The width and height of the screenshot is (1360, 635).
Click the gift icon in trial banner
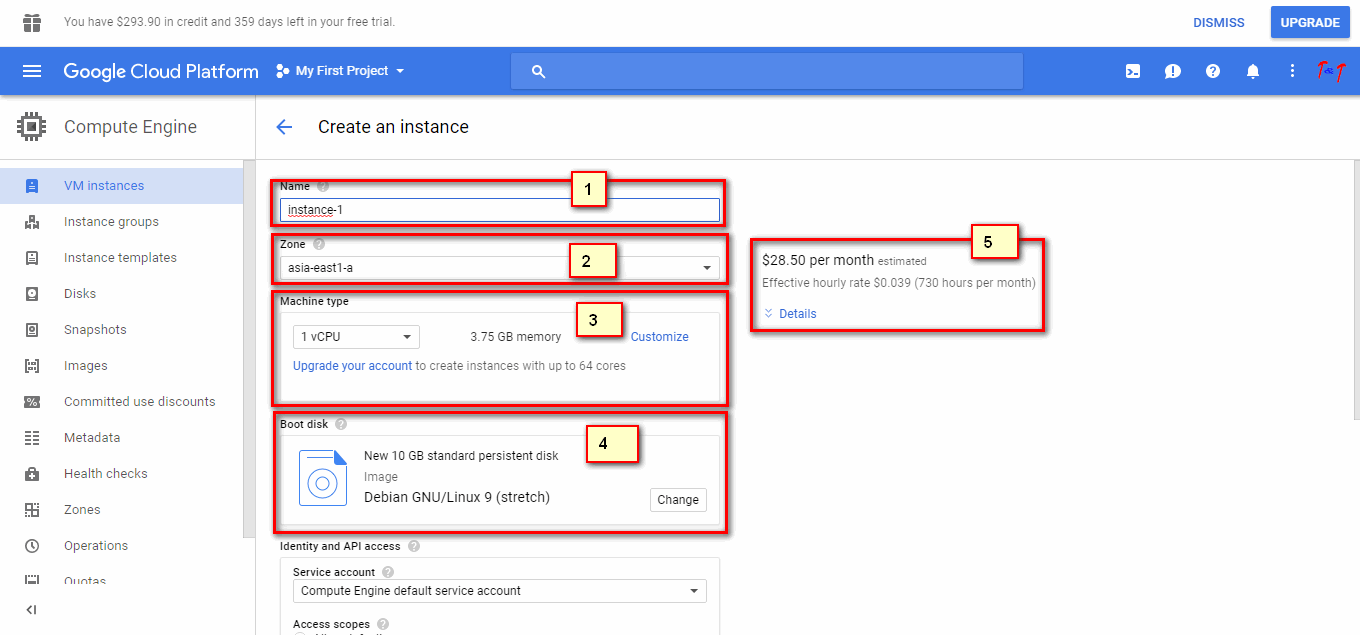coord(32,22)
